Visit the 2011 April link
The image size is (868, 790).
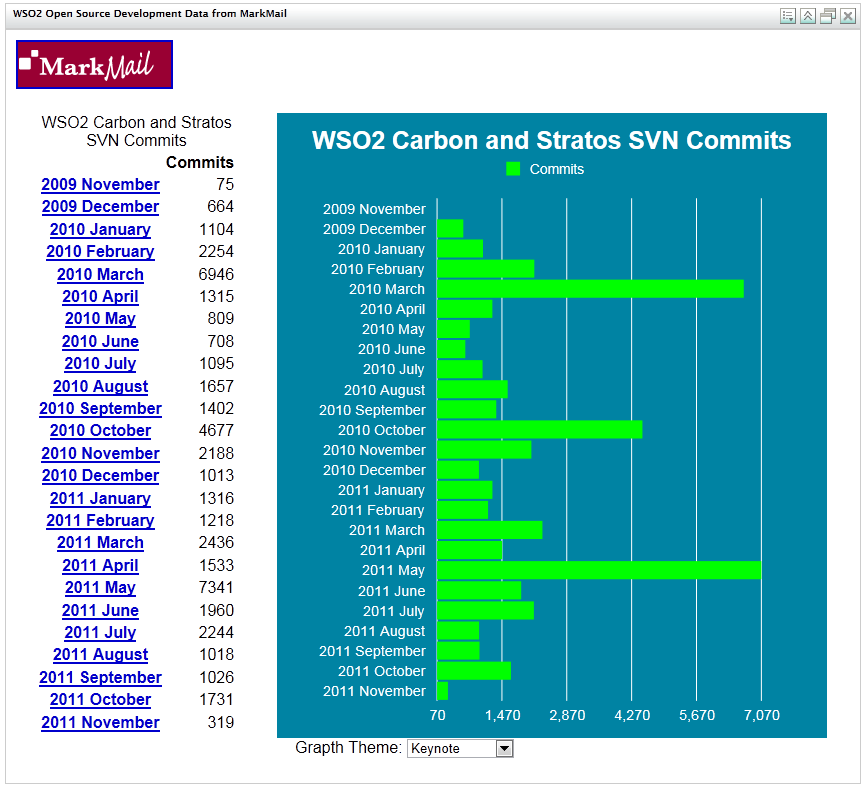coord(100,565)
